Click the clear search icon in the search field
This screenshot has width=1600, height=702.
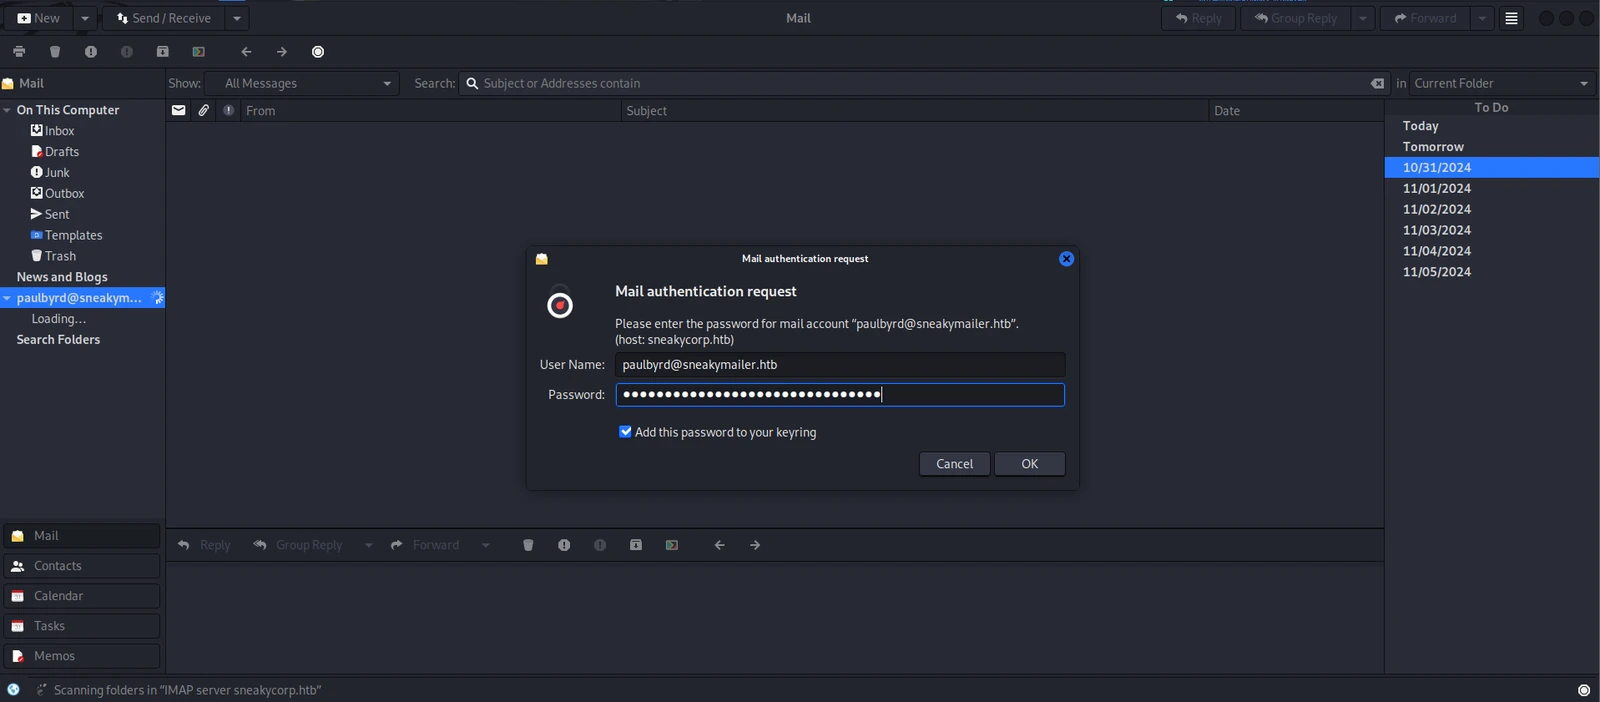(1377, 84)
